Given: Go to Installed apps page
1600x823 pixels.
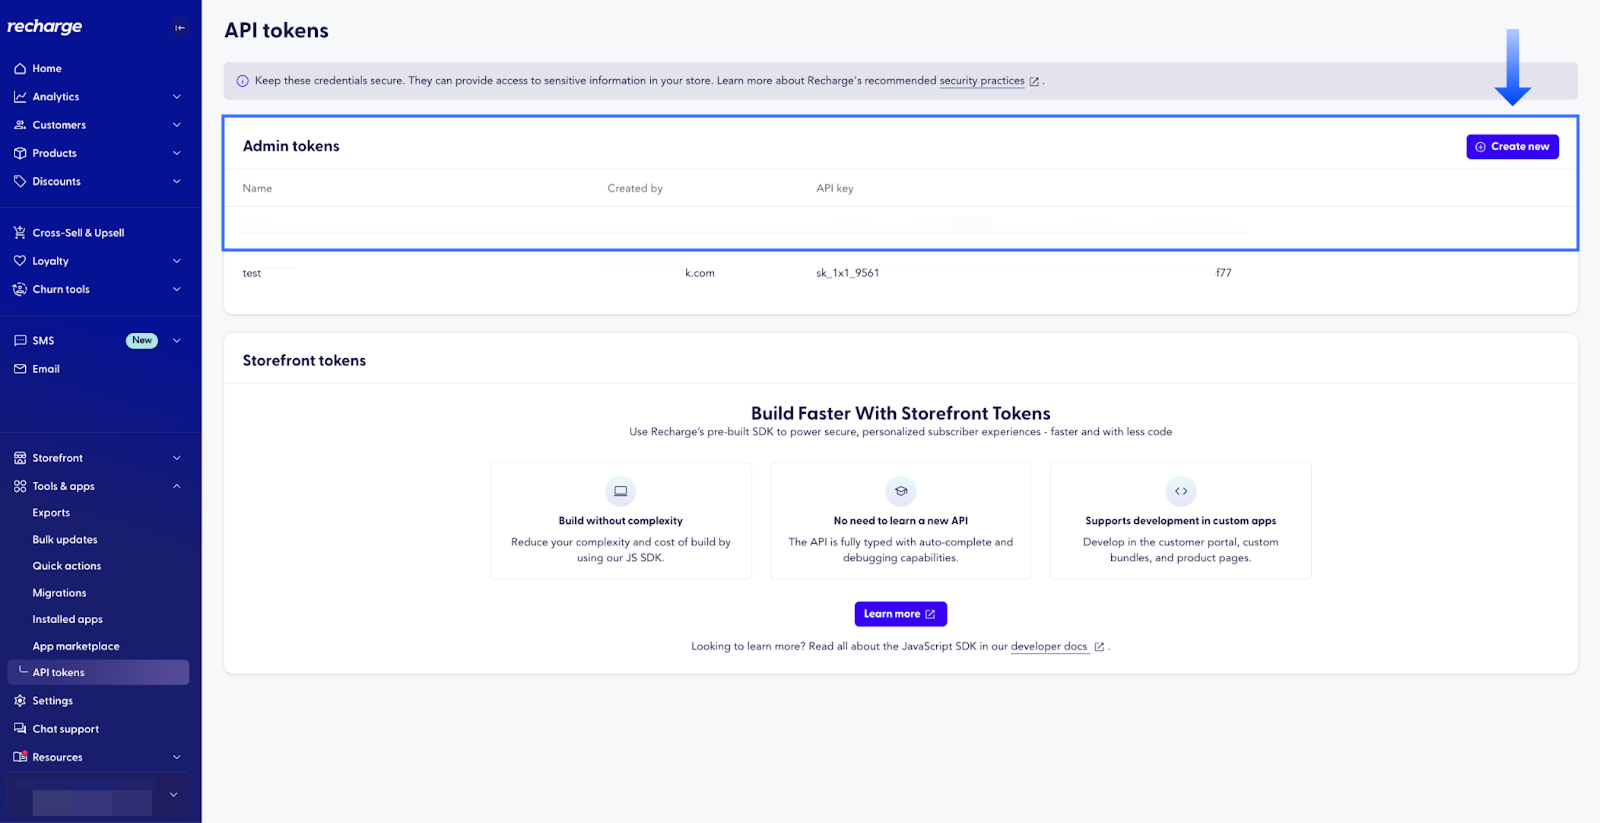Looking at the screenshot, I should [x=67, y=620].
